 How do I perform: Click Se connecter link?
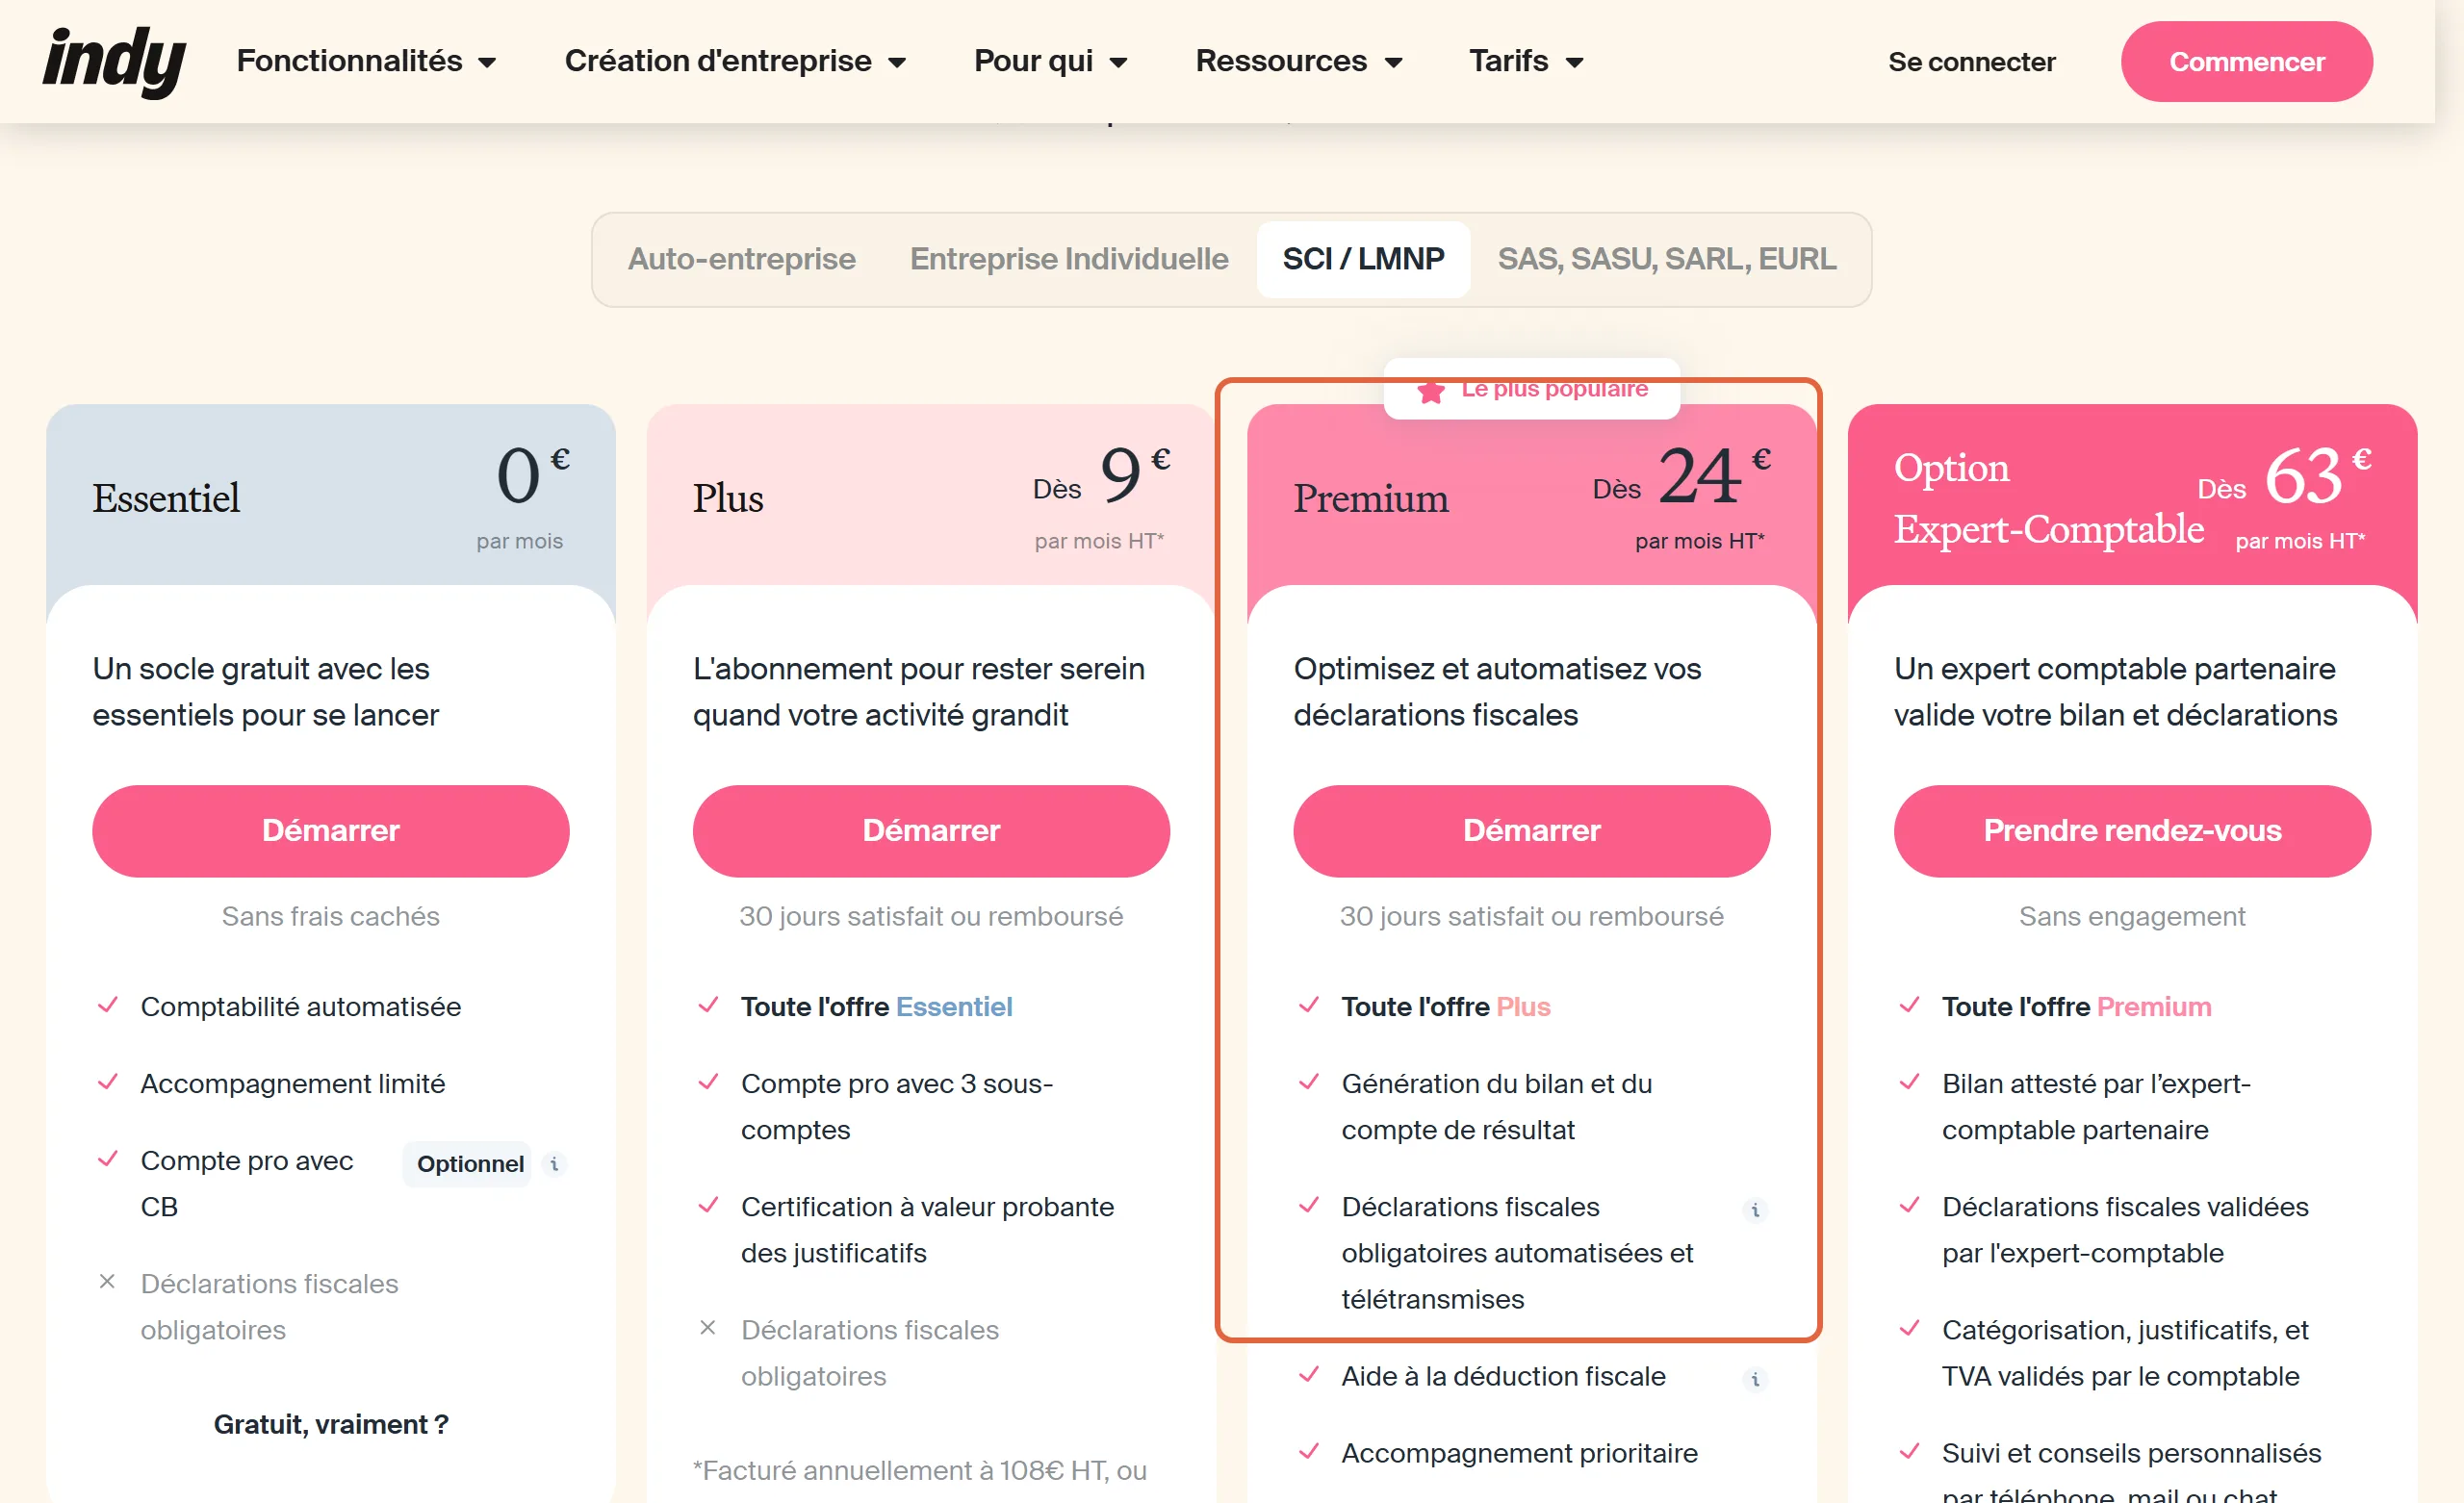pos(1971,62)
